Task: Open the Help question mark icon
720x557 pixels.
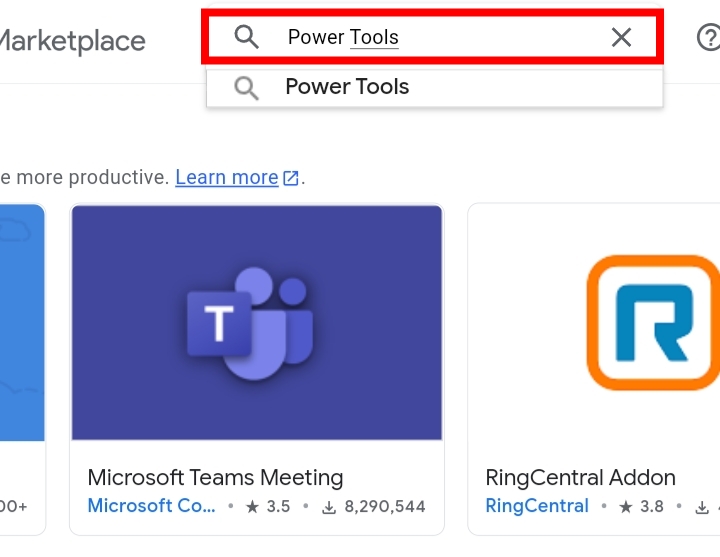Action: pyautogui.click(x=709, y=38)
